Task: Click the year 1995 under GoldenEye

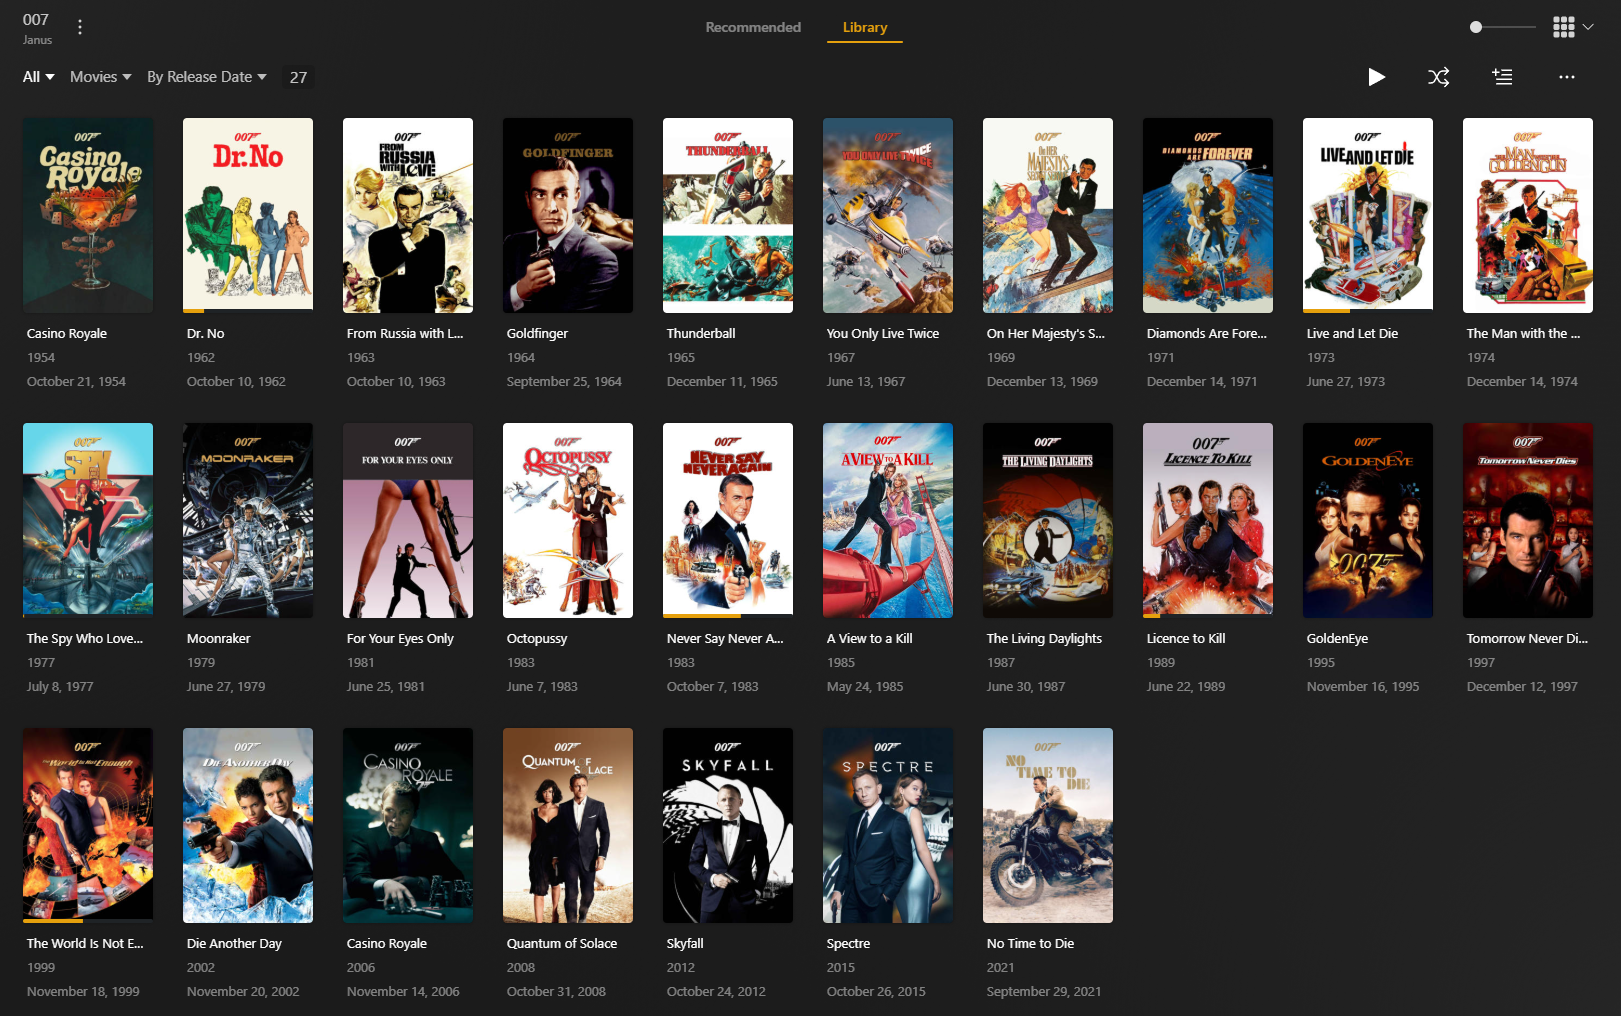Action: [1321, 663]
